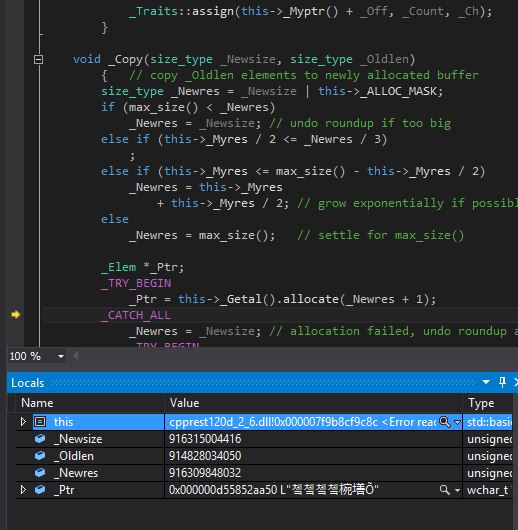Viewport: 518px width, 530px height.
Task: Open Locals window position dropdown arrow
Action: click(x=486, y=382)
